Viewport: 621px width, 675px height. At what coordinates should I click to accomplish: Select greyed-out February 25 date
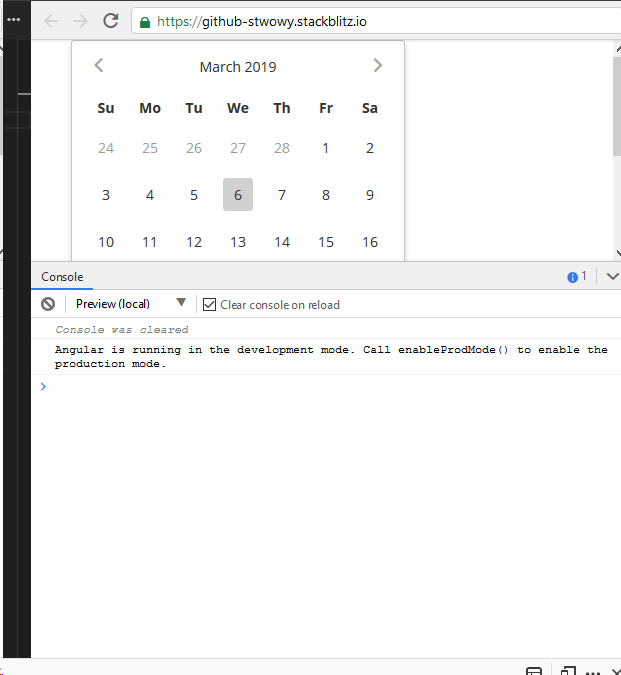pos(150,148)
